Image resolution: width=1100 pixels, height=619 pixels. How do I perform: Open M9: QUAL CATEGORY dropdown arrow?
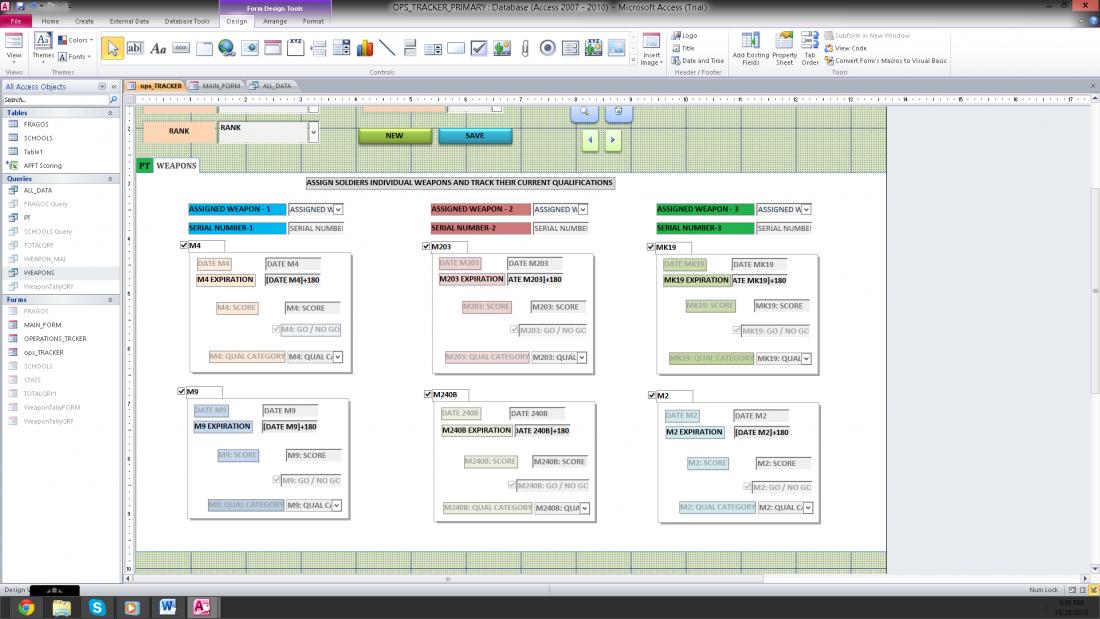click(x=337, y=505)
